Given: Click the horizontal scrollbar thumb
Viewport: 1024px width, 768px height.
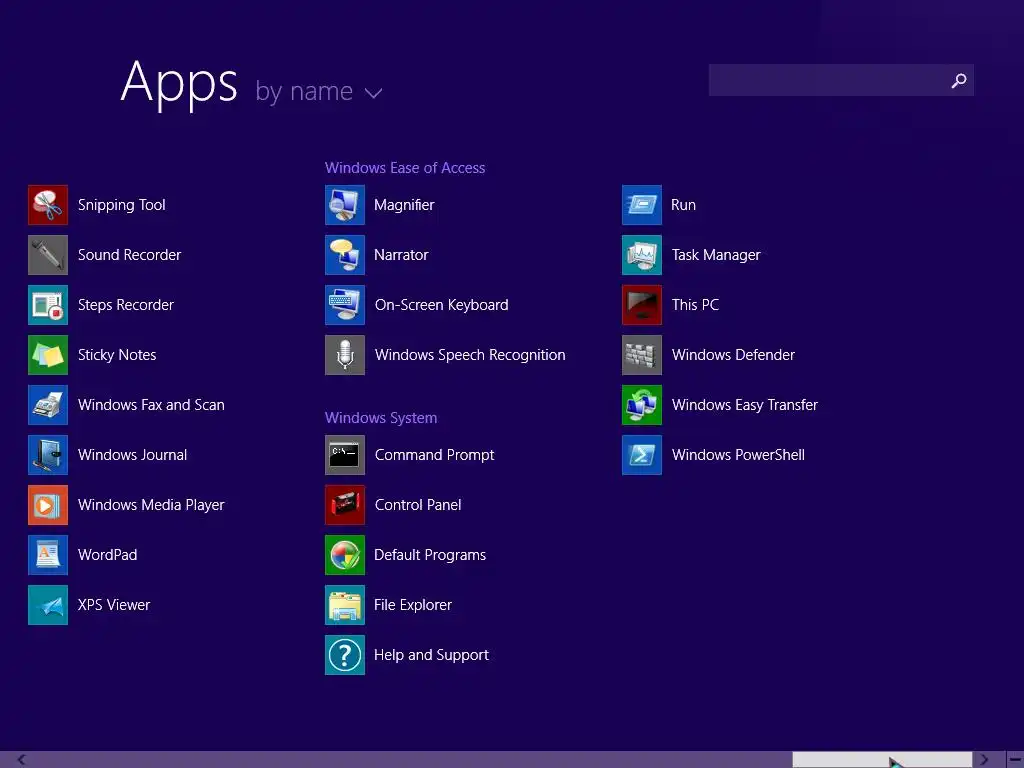Looking at the screenshot, I should coord(882,760).
